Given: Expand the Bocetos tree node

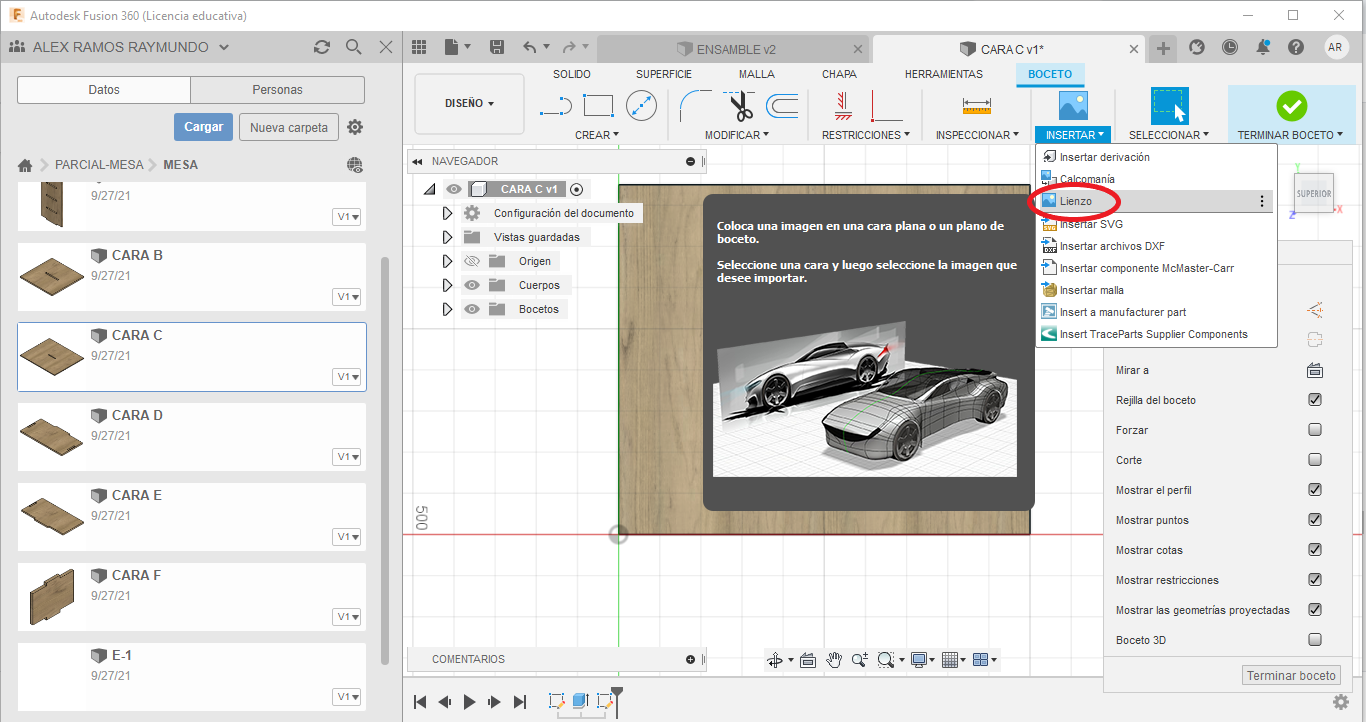Looking at the screenshot, I should tap(447, 309).
